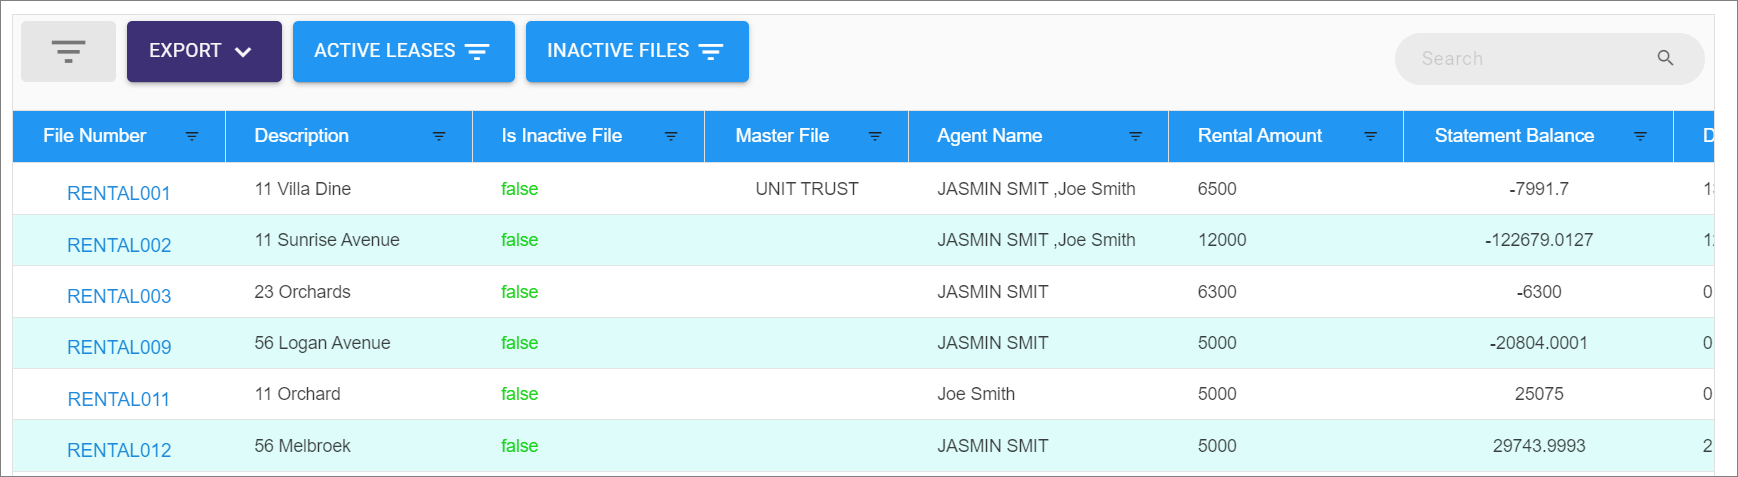The image size is (1738, 477).
Task: Open file RENTAL012
Action: [119, 450]
